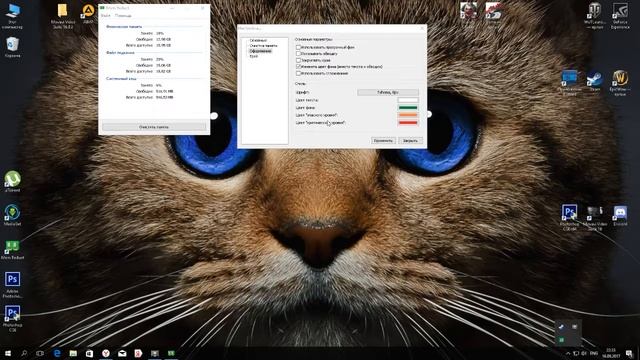Select the Adobe Photoshop desktop shortcut
This screenshot has height=360, width=640.
(x=12, y=284)
